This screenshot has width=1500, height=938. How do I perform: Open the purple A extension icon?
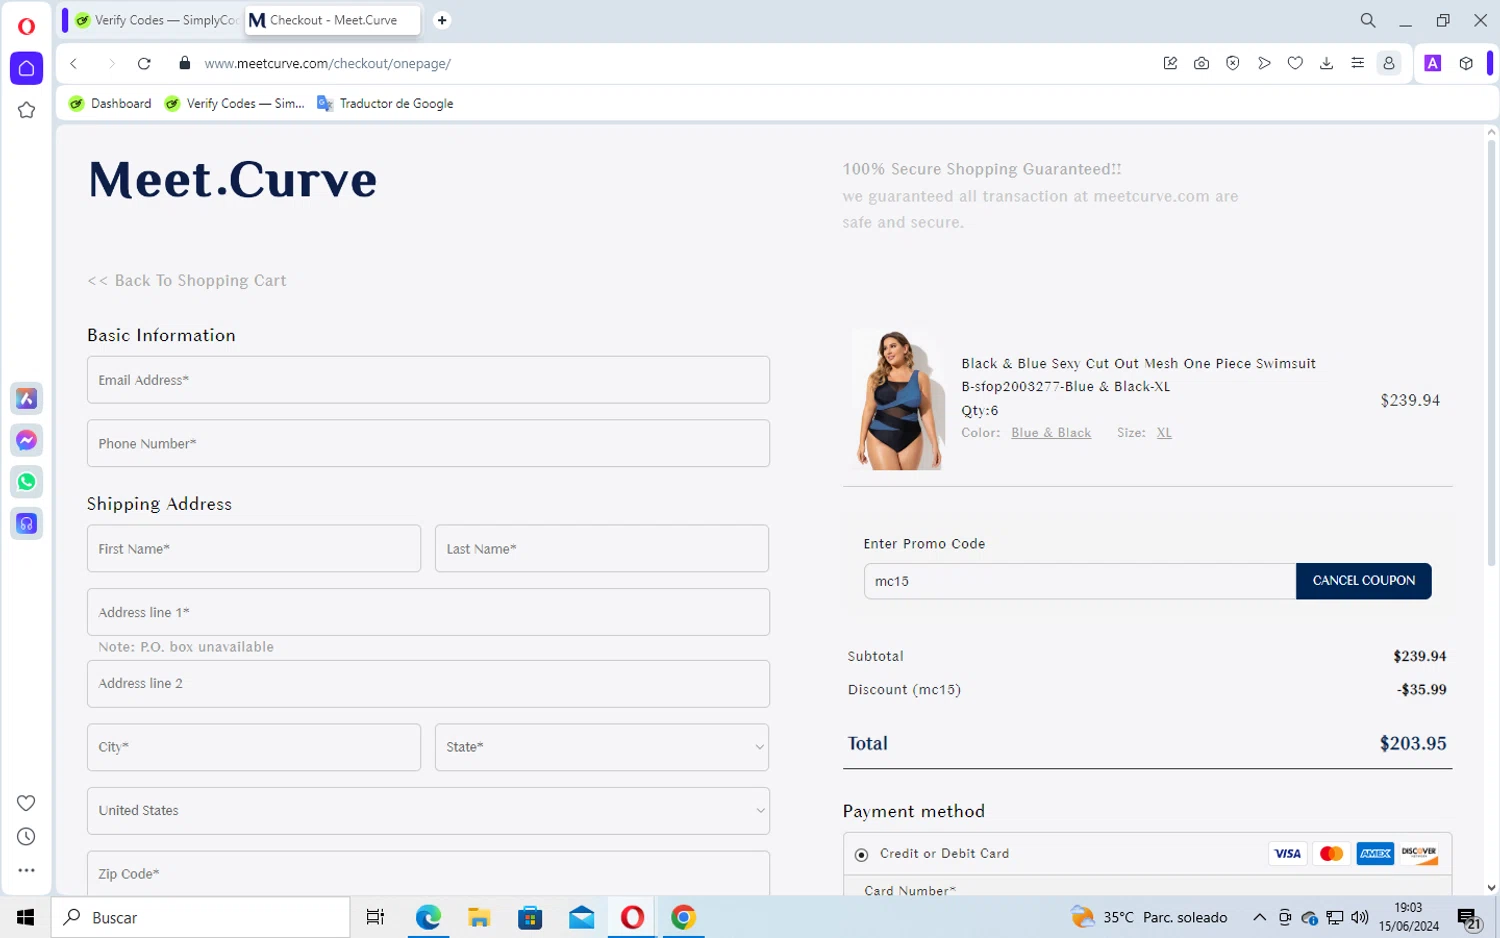point(1433,63)
